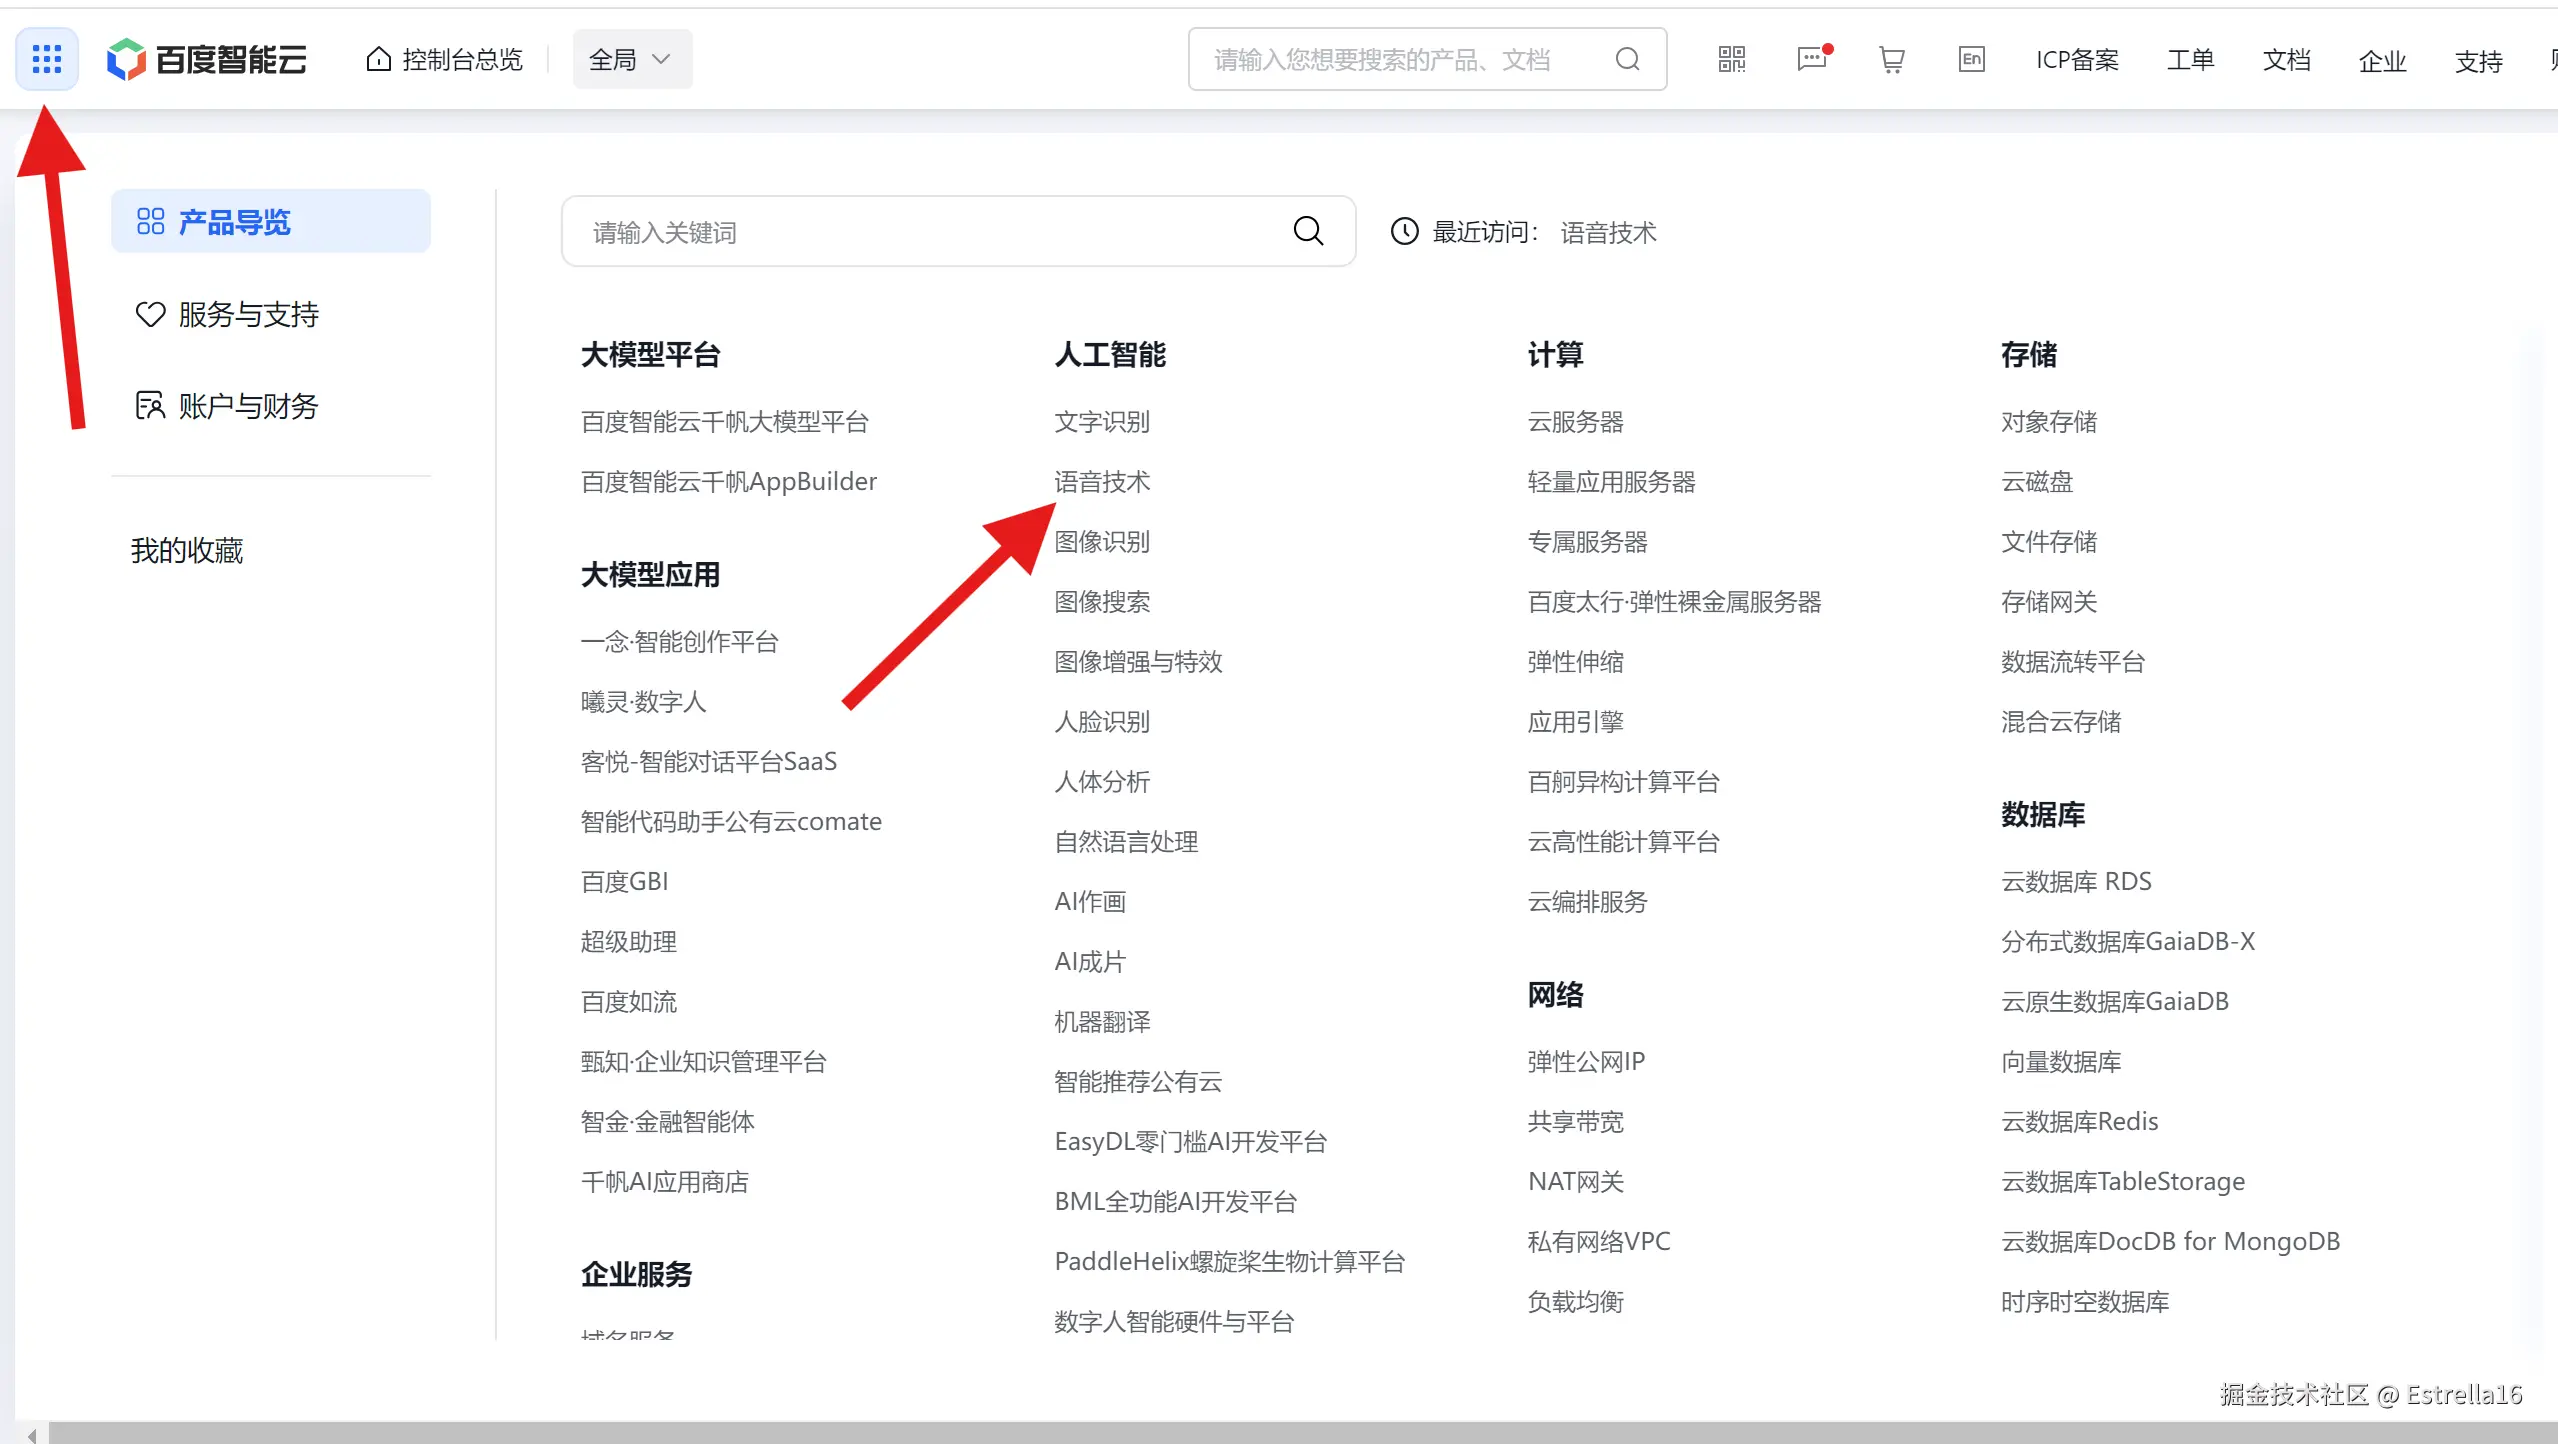Image resolution: width=2558 pixels, height=1444 pixels.
Task: Open 云数据库 RDS link
Action: point(2075,882)
